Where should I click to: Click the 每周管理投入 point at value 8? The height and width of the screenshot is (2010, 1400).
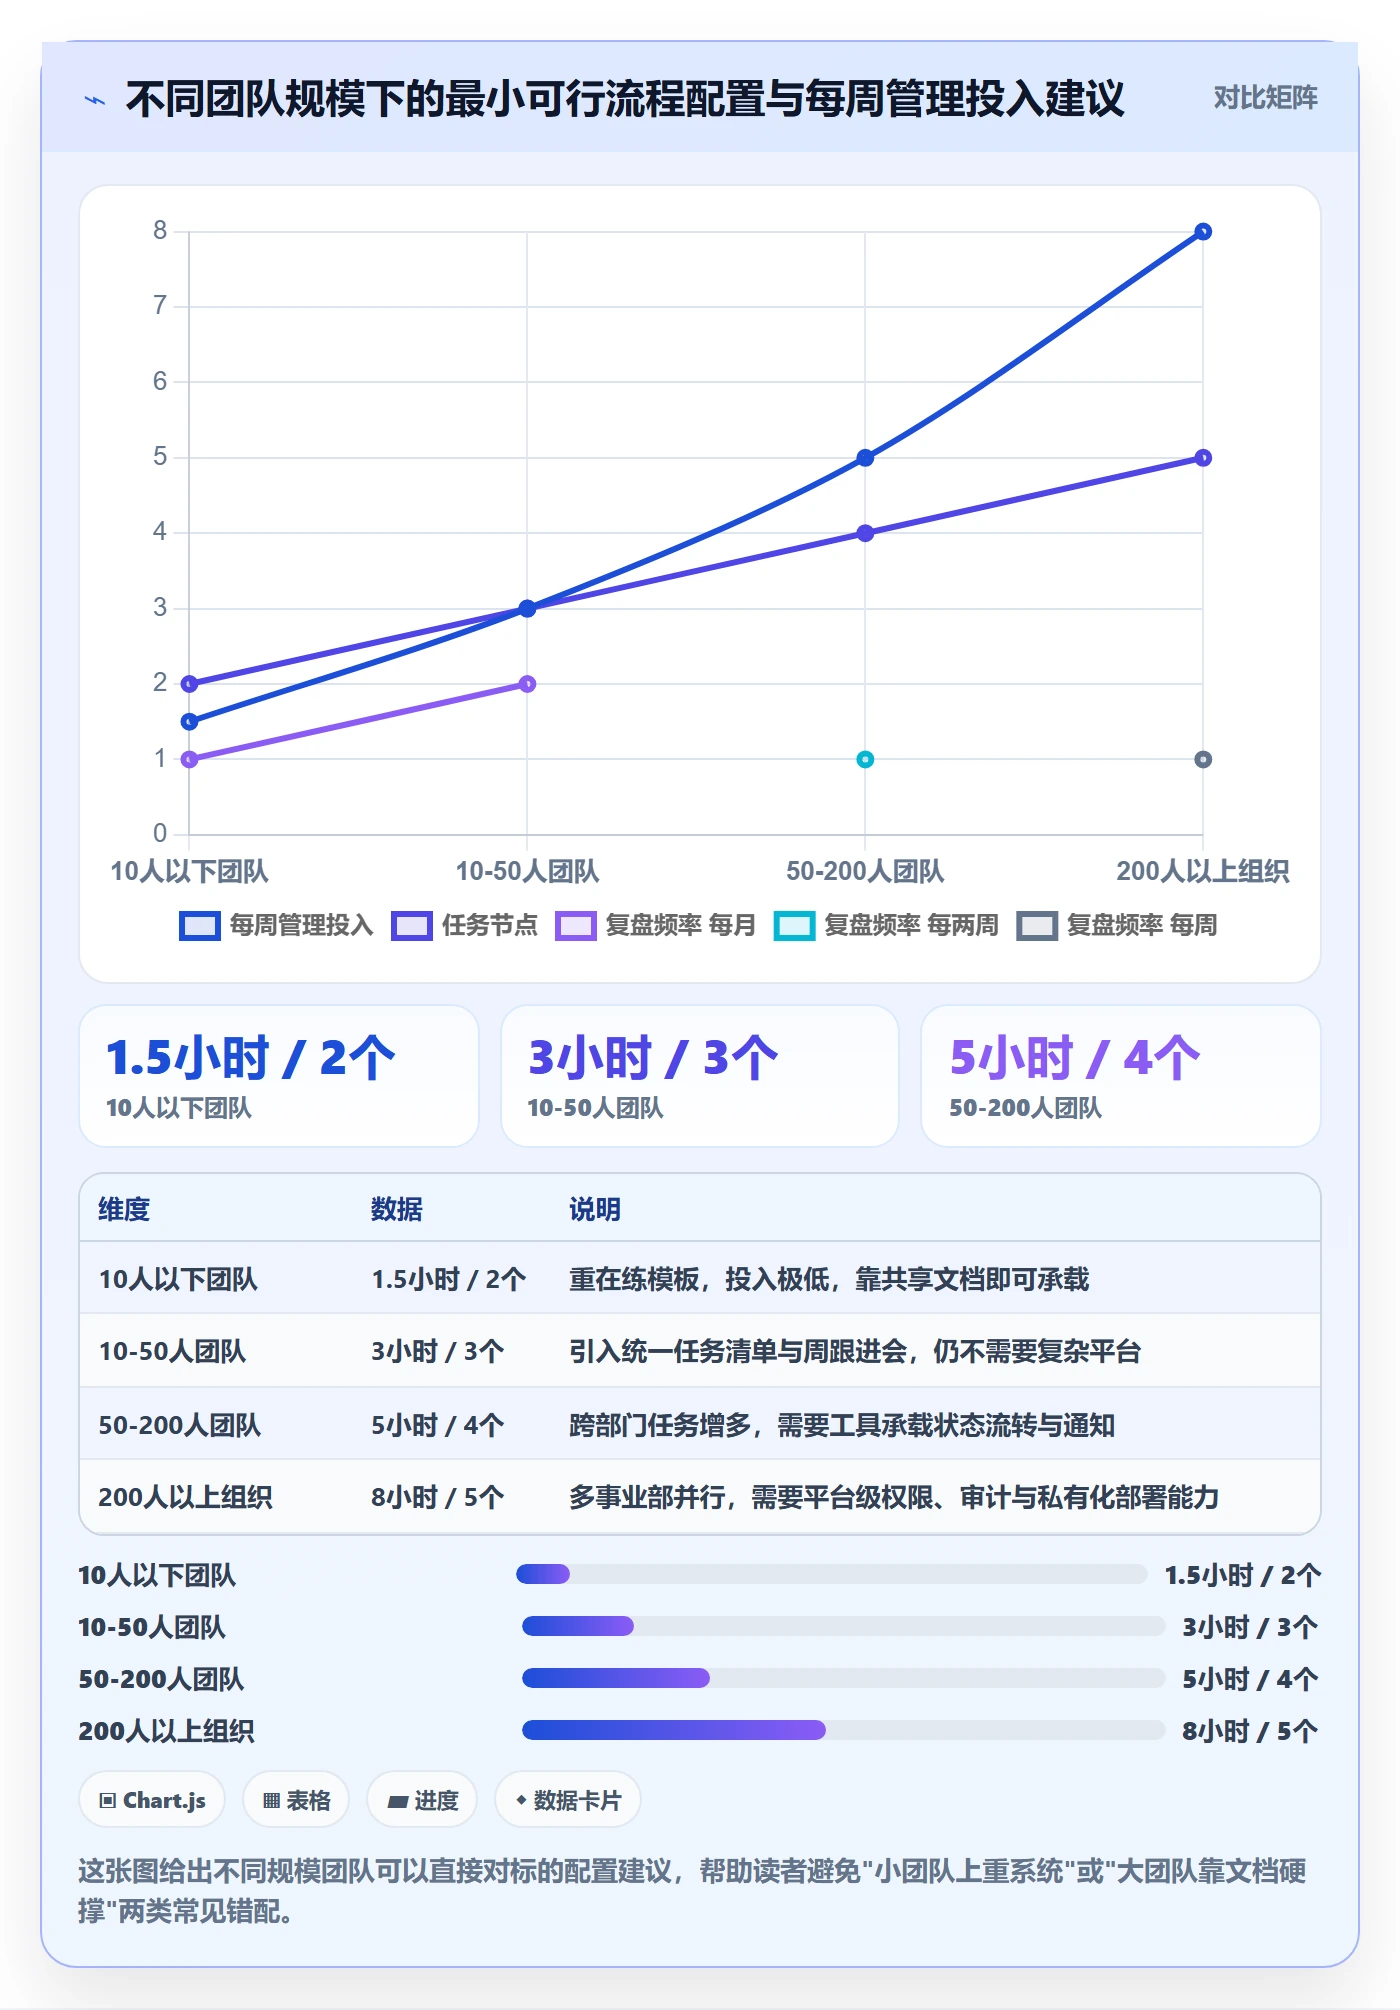pos(1203,232)
